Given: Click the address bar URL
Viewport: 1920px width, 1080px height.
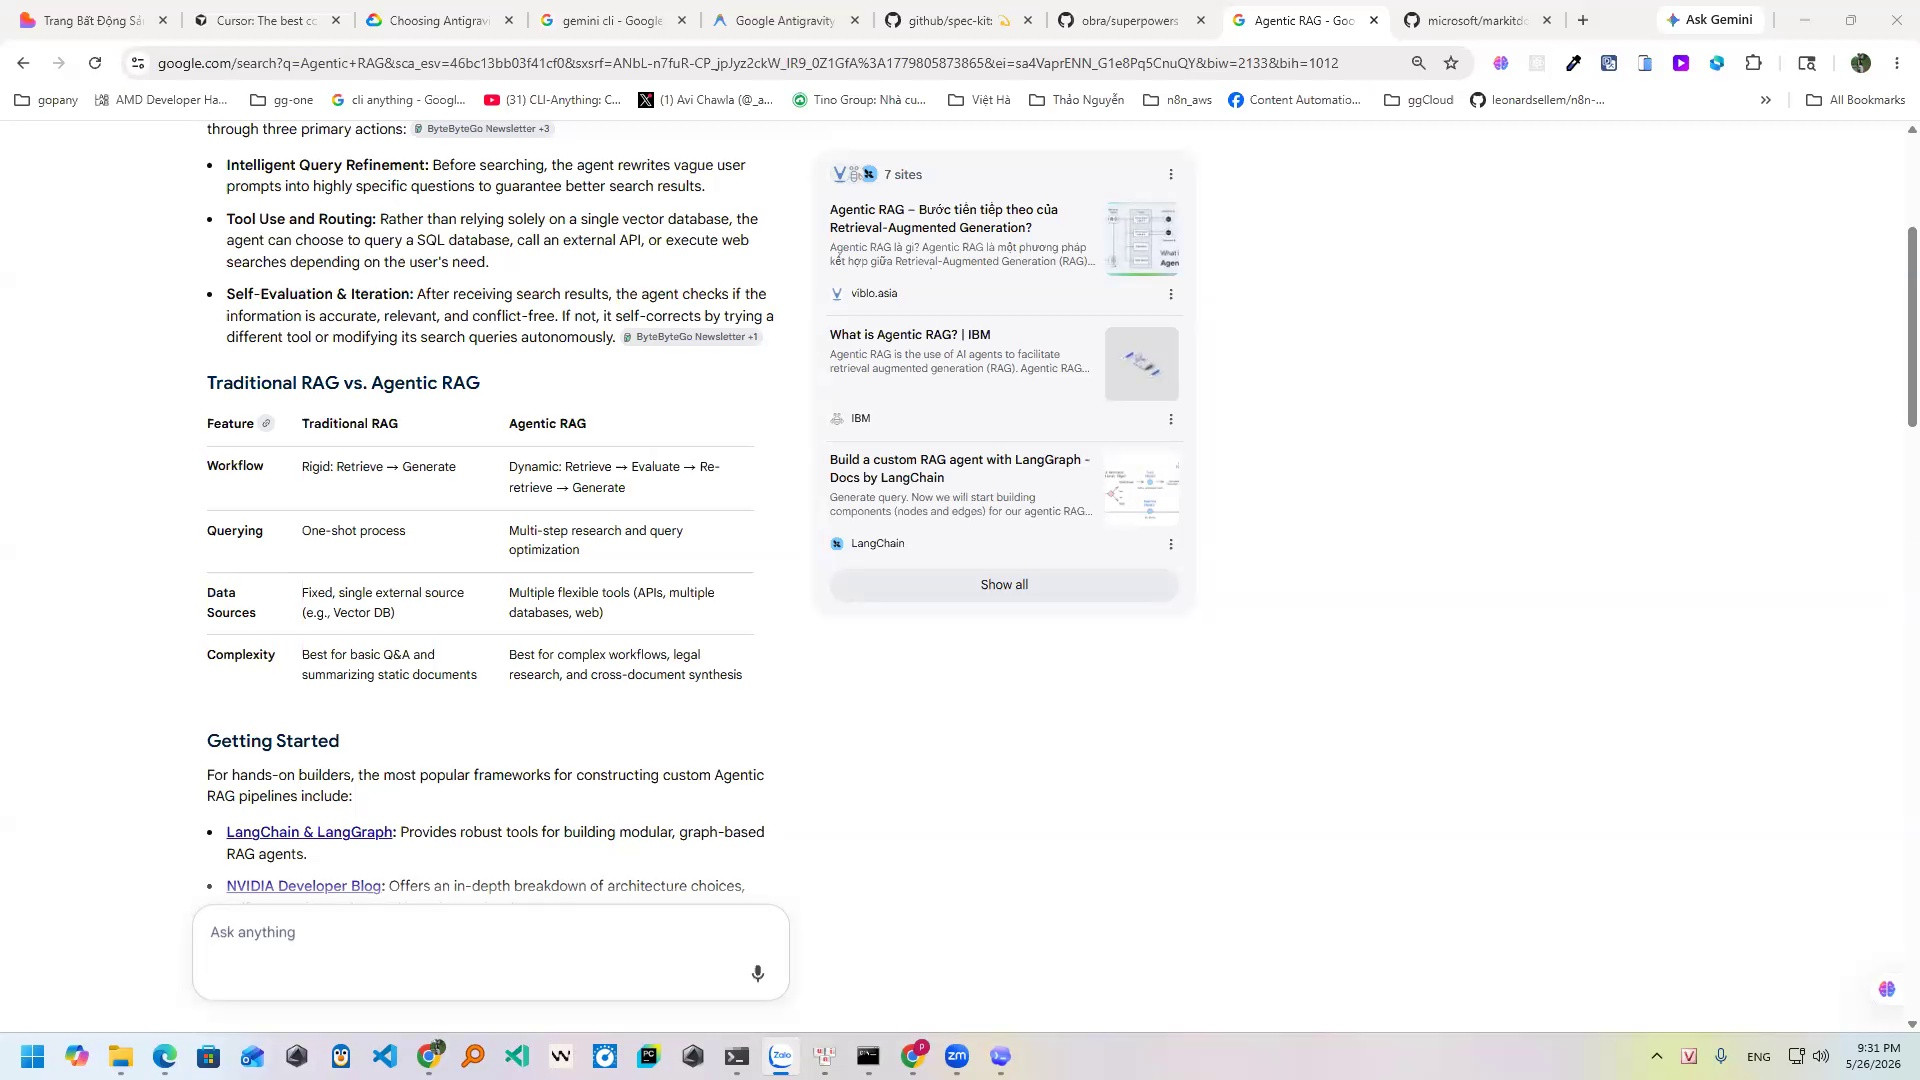Looking at the screenshot, I should coord(748,63).
